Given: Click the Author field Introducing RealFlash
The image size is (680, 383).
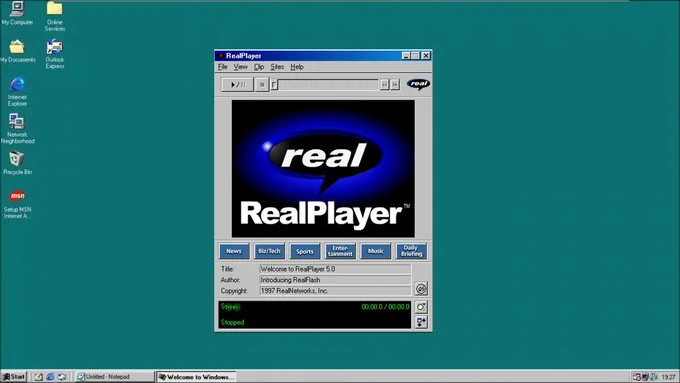Looking at the screenshot, I should [x=335, y=280].
